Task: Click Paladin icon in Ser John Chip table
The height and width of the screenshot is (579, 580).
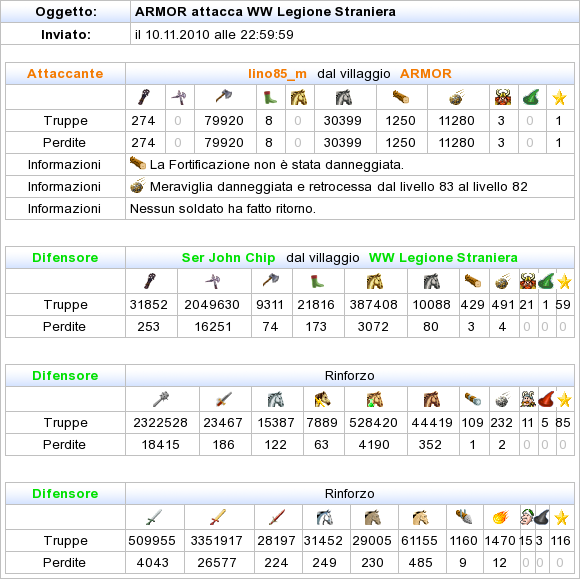Action: (x=374, y=281)
